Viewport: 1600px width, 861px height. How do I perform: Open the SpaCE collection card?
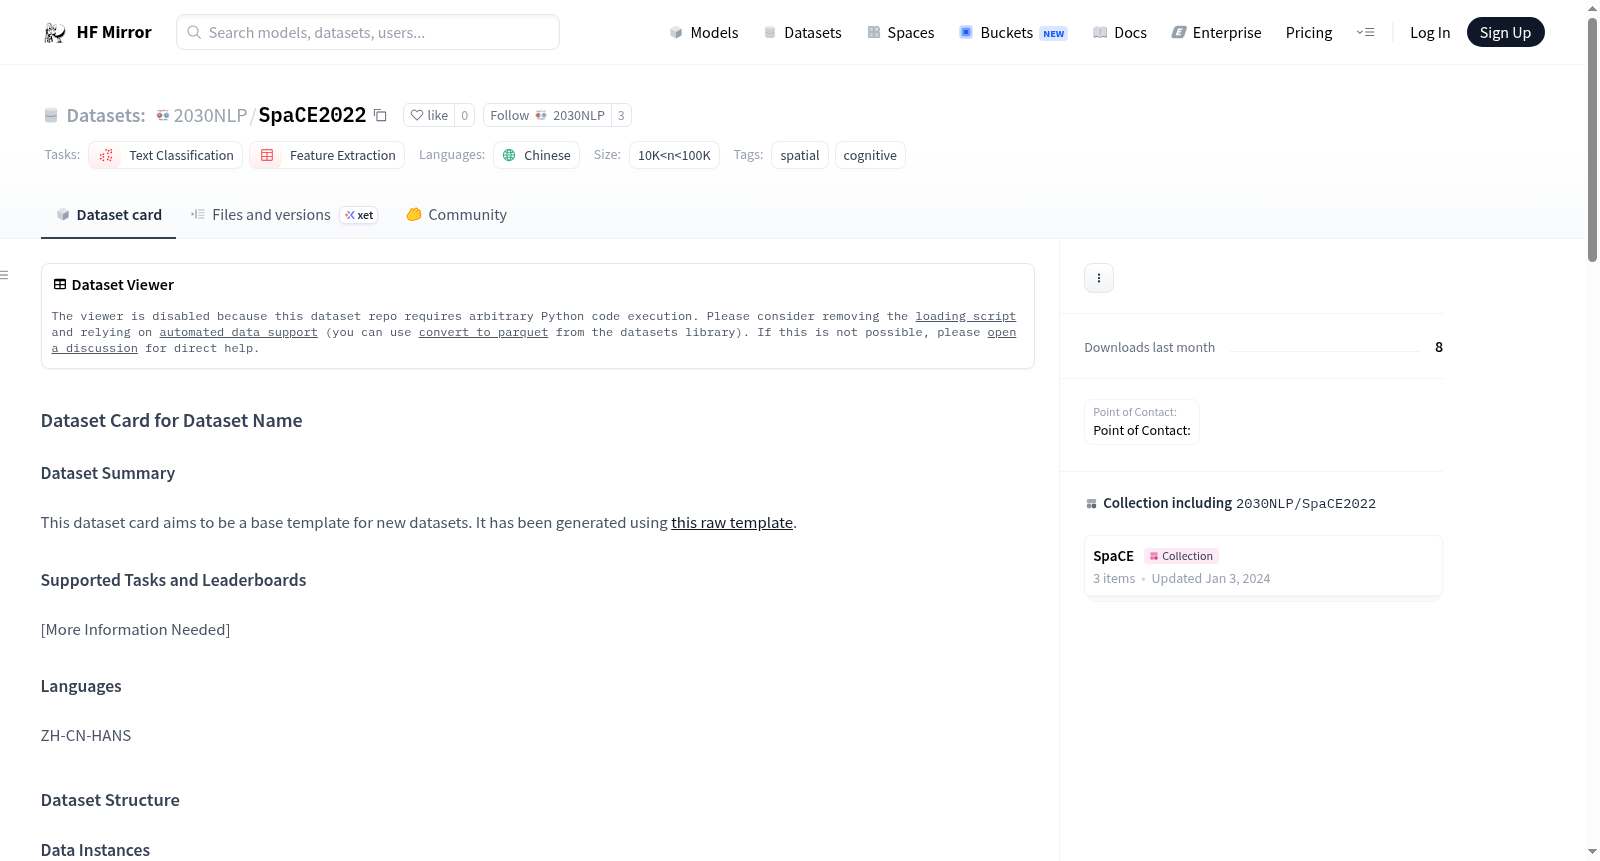point(1263,566)
